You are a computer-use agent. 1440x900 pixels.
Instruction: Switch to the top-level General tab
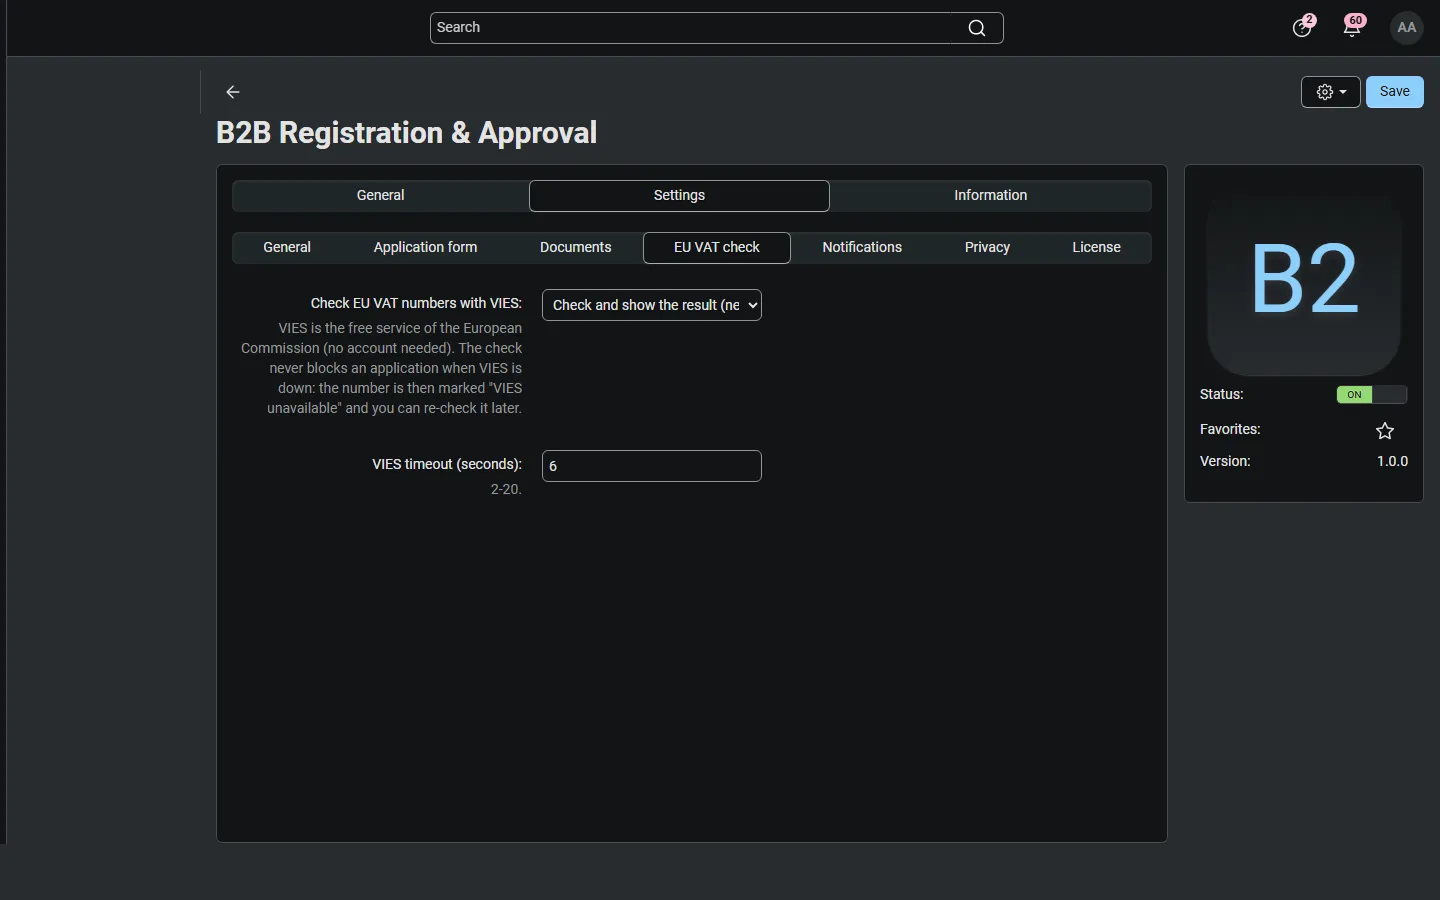381,196
